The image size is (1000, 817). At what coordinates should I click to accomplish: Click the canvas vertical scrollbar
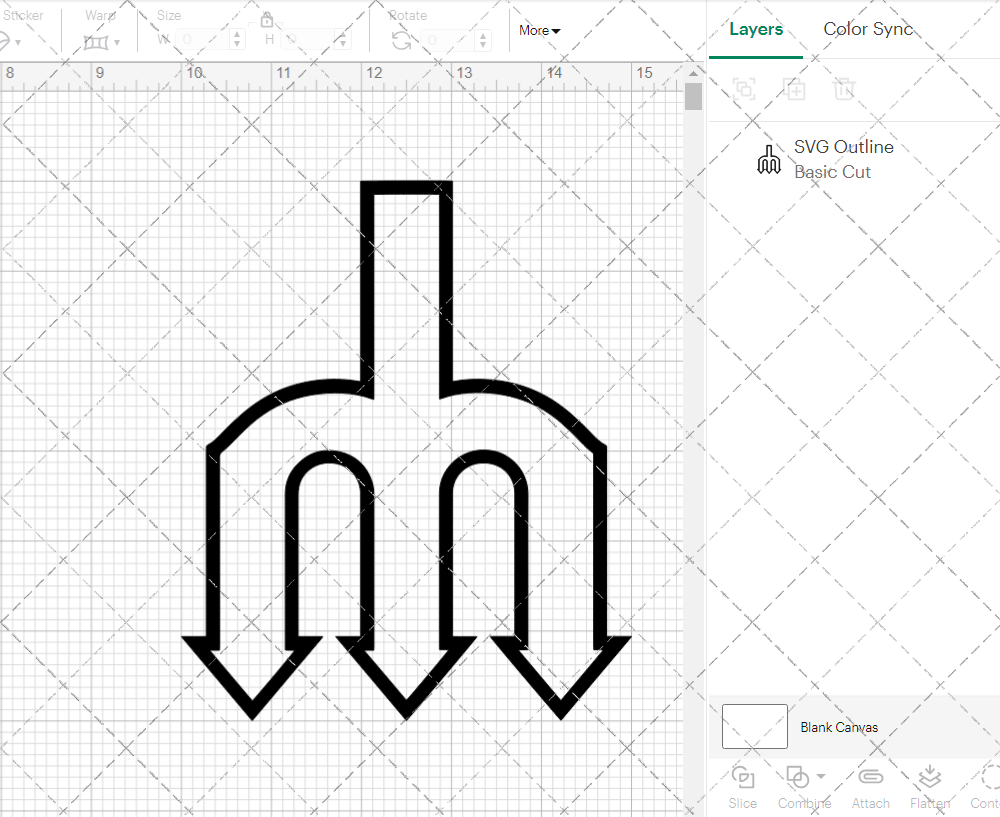click(693, 97)
